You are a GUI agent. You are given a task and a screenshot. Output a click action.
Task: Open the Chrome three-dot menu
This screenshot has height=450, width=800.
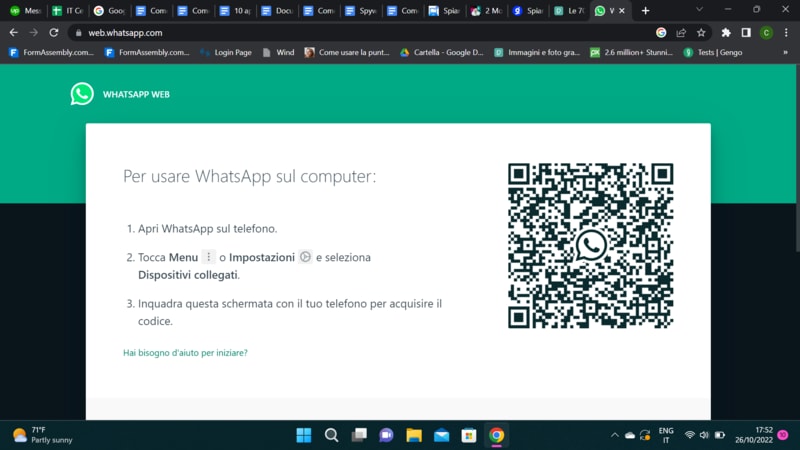pyautogui.click(x=787, y=32)
